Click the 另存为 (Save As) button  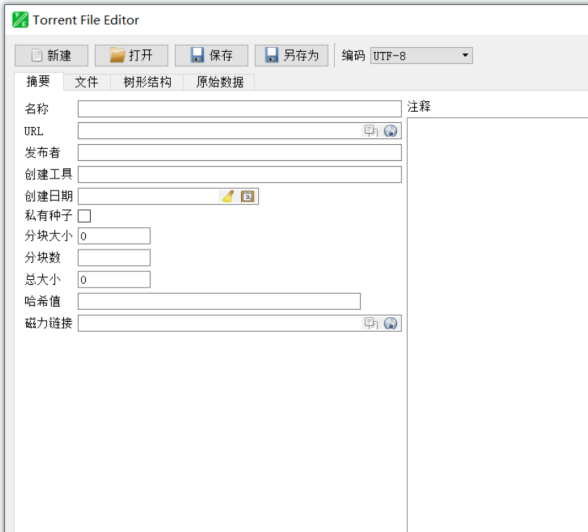[291, 55]
